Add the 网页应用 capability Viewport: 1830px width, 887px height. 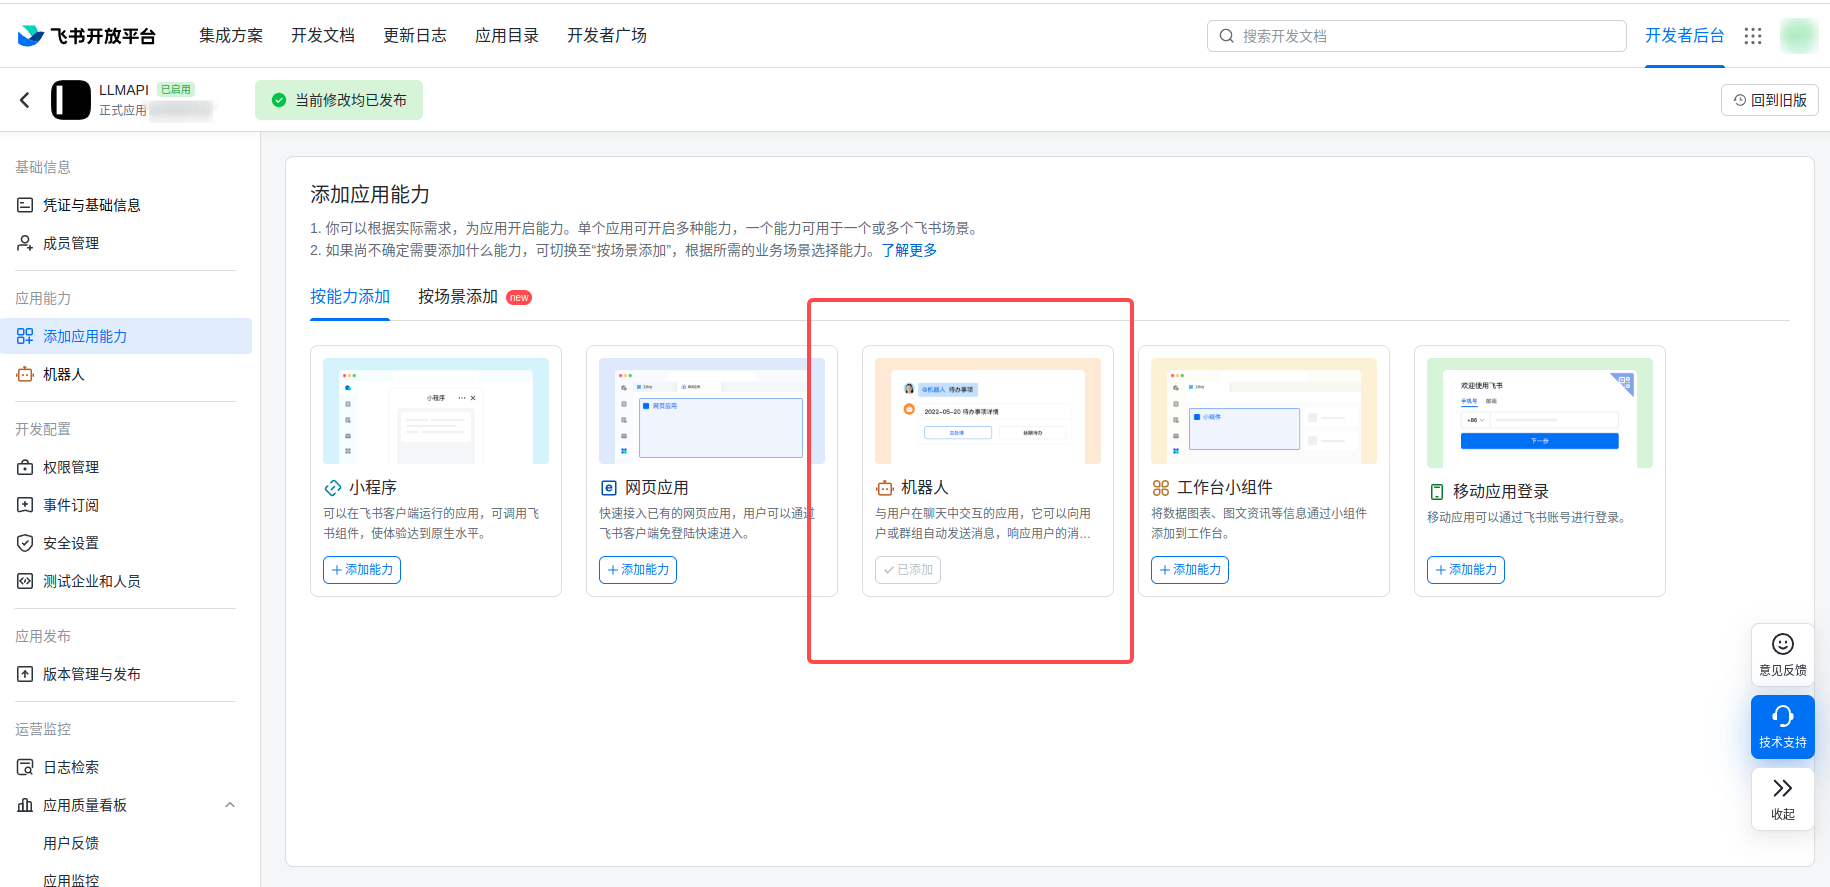638,570
